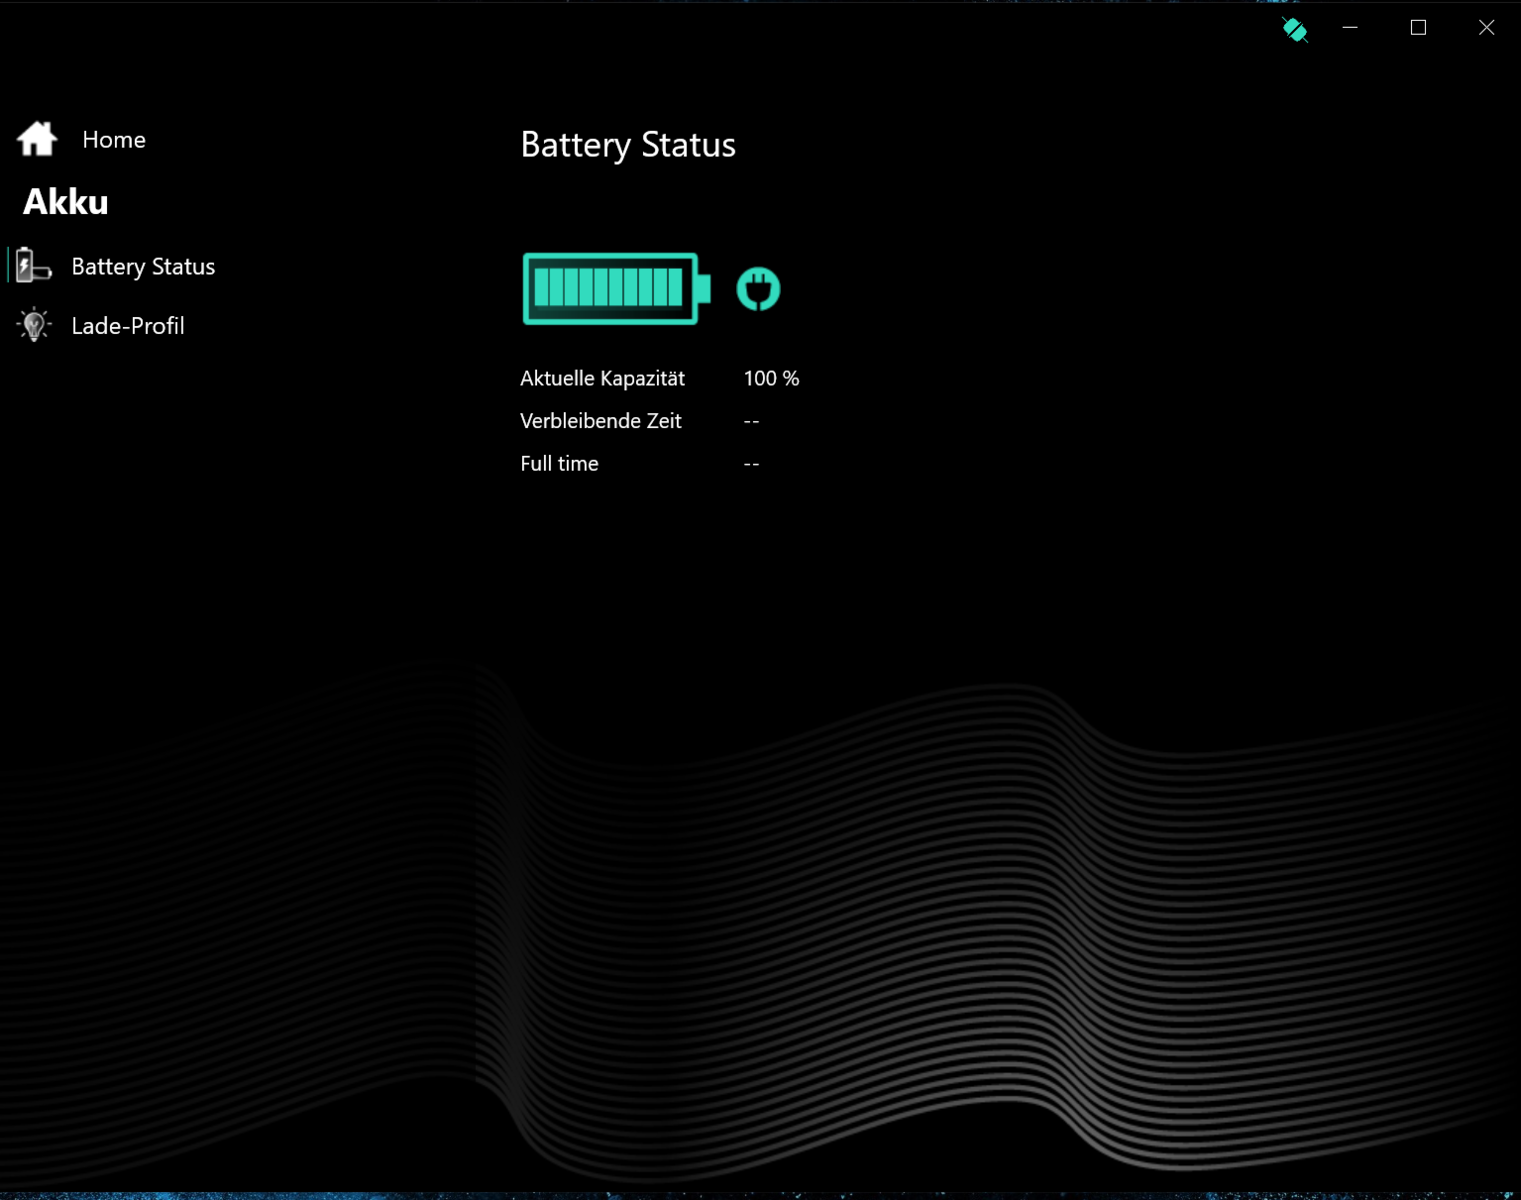
Task: Click the dashes beside Verbleibende Zeit
Action: (x=751, y=422)
